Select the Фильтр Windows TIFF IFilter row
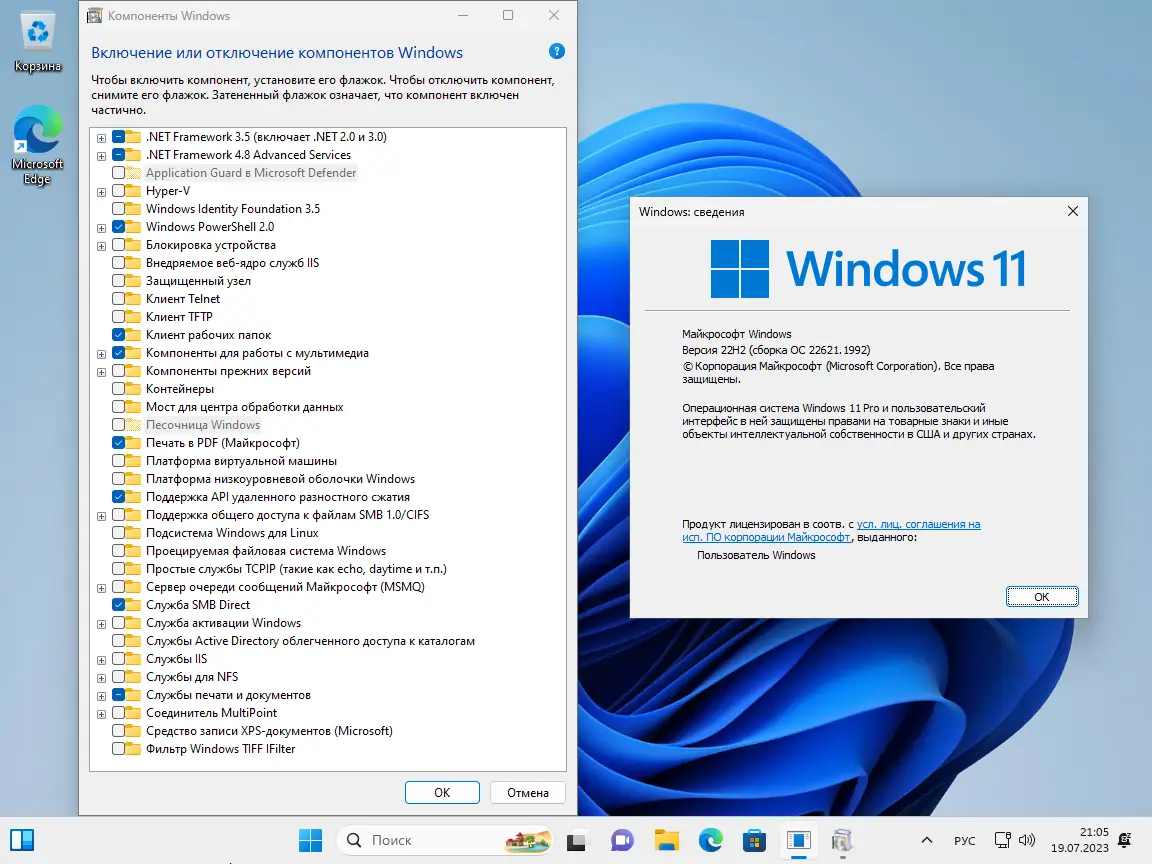The image size is (1152, 864). [x=220, y=749]
